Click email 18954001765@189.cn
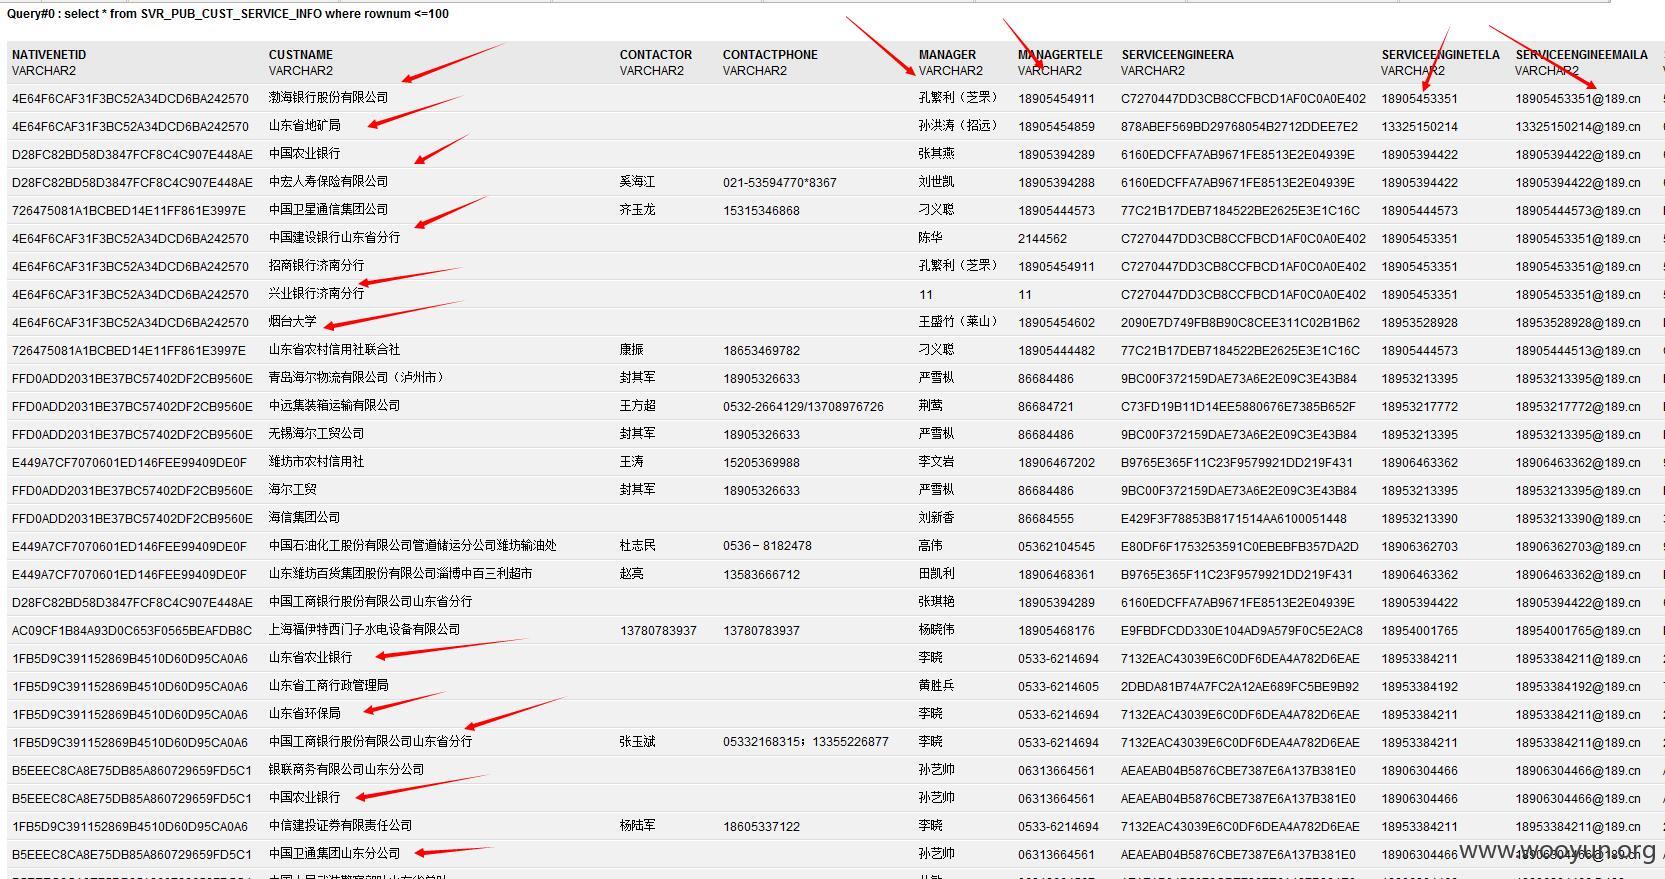This screenshot has width=1665, height=879. [x=1578, y=631]
